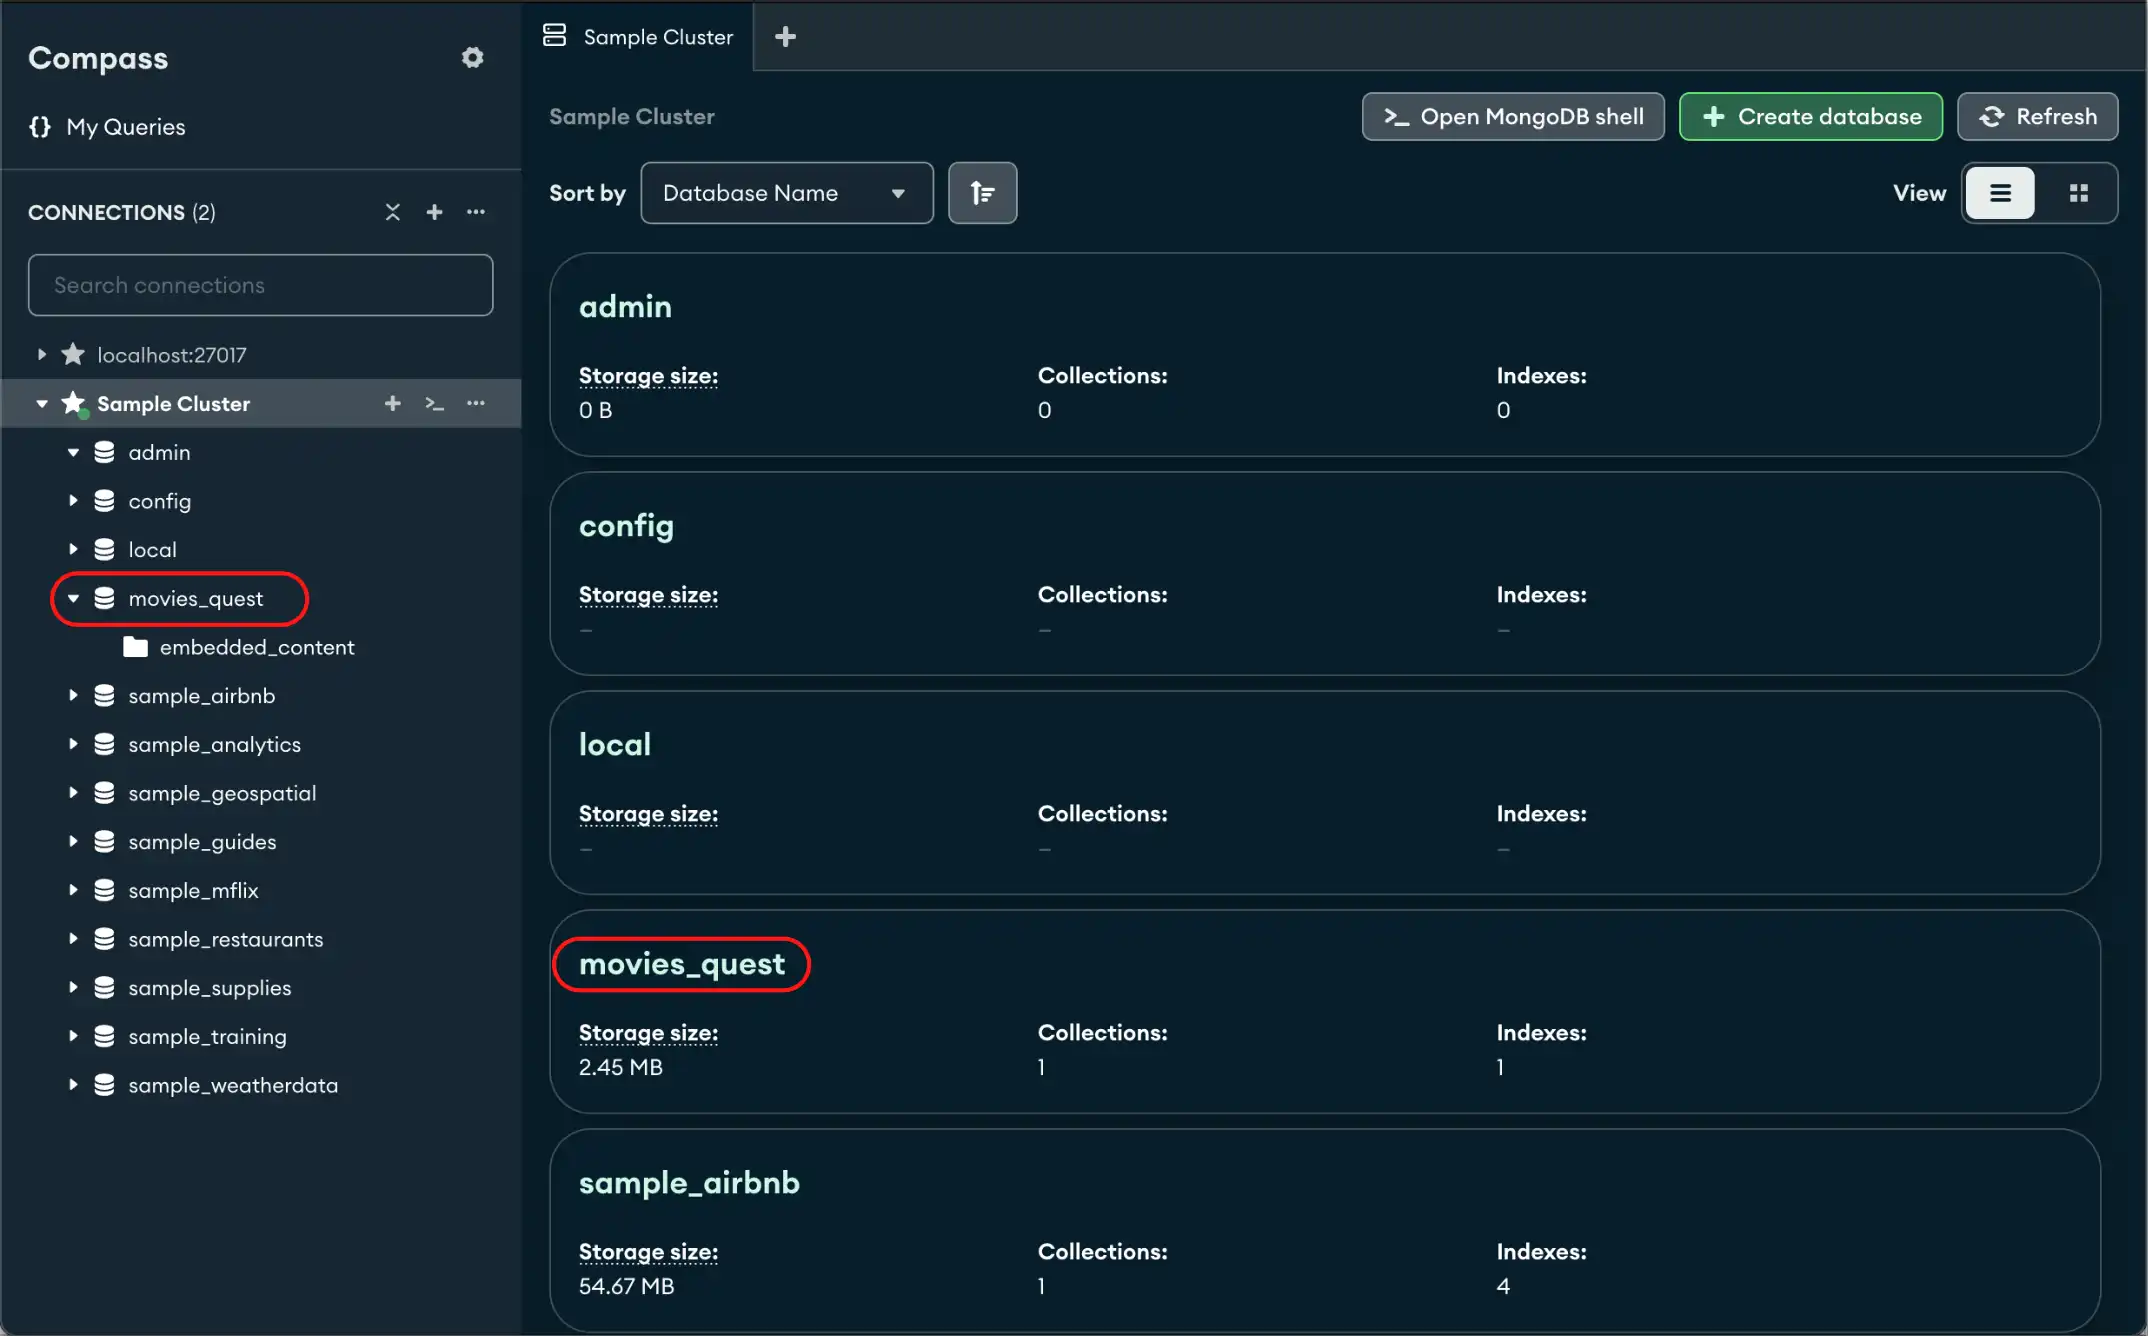The height and width of the screenshot is (1336, 2148).
Task: Collapse the admin database tree item
Action: (x=72, y=451)
